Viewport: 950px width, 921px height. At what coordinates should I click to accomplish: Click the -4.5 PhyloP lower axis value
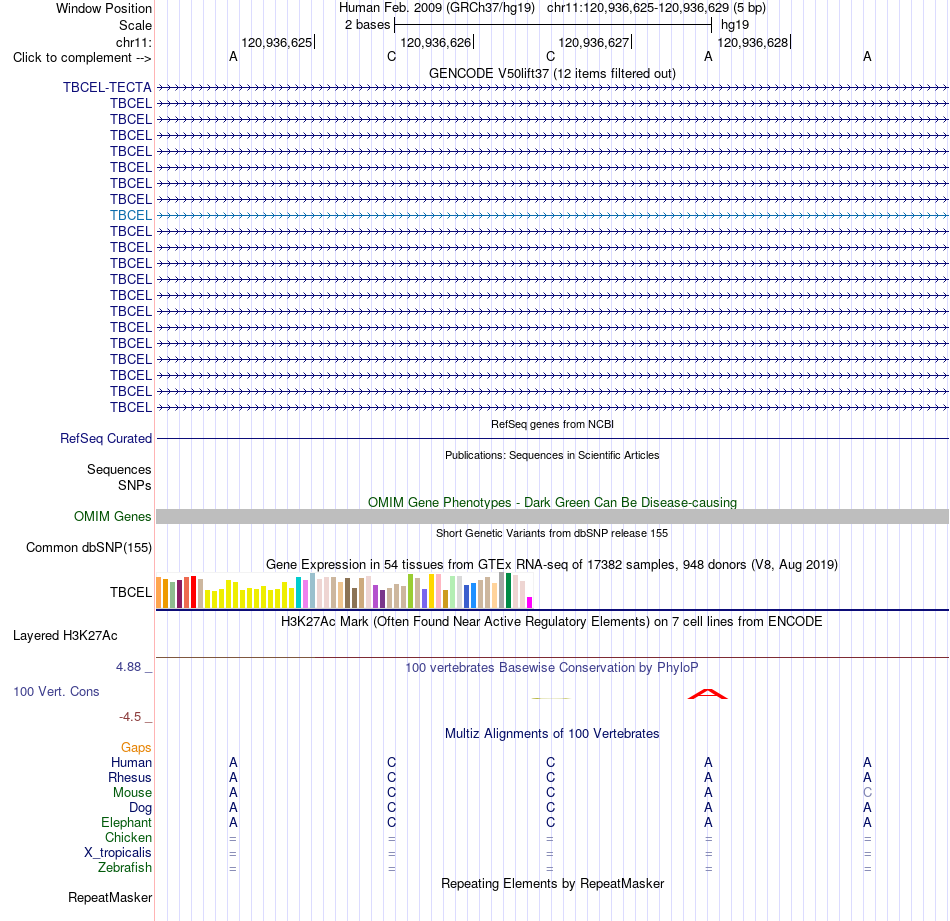click(130, 717)
